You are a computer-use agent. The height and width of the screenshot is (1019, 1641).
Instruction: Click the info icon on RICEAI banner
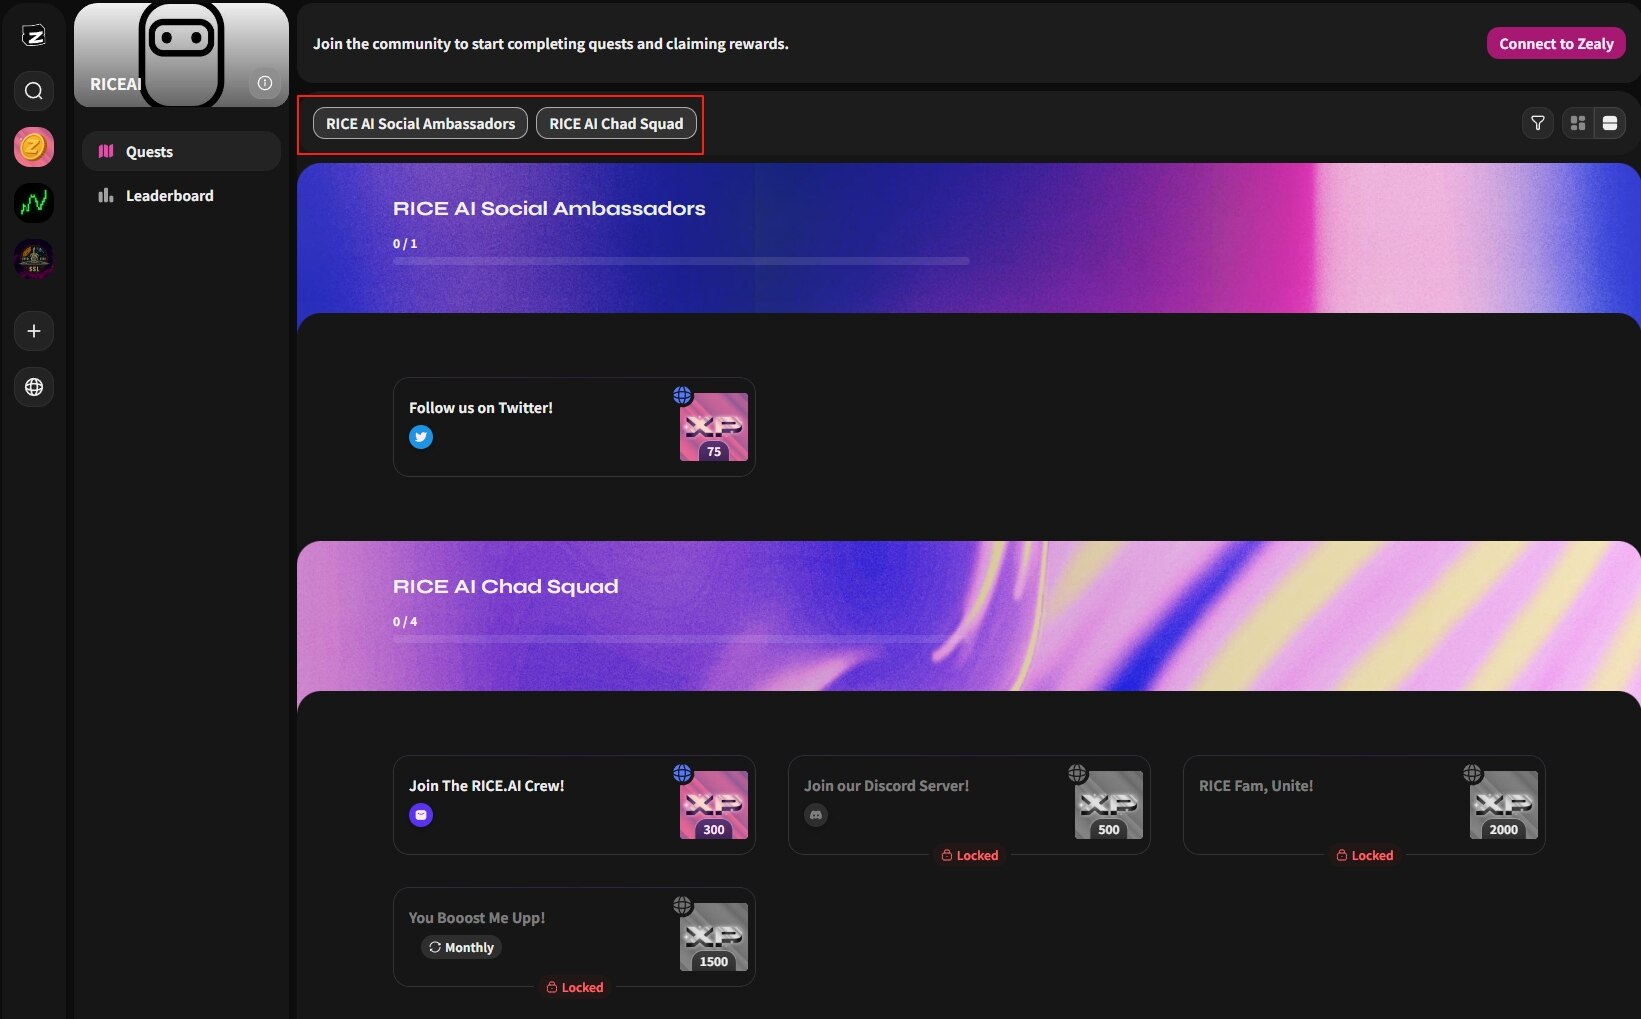[x=265, y=83]
